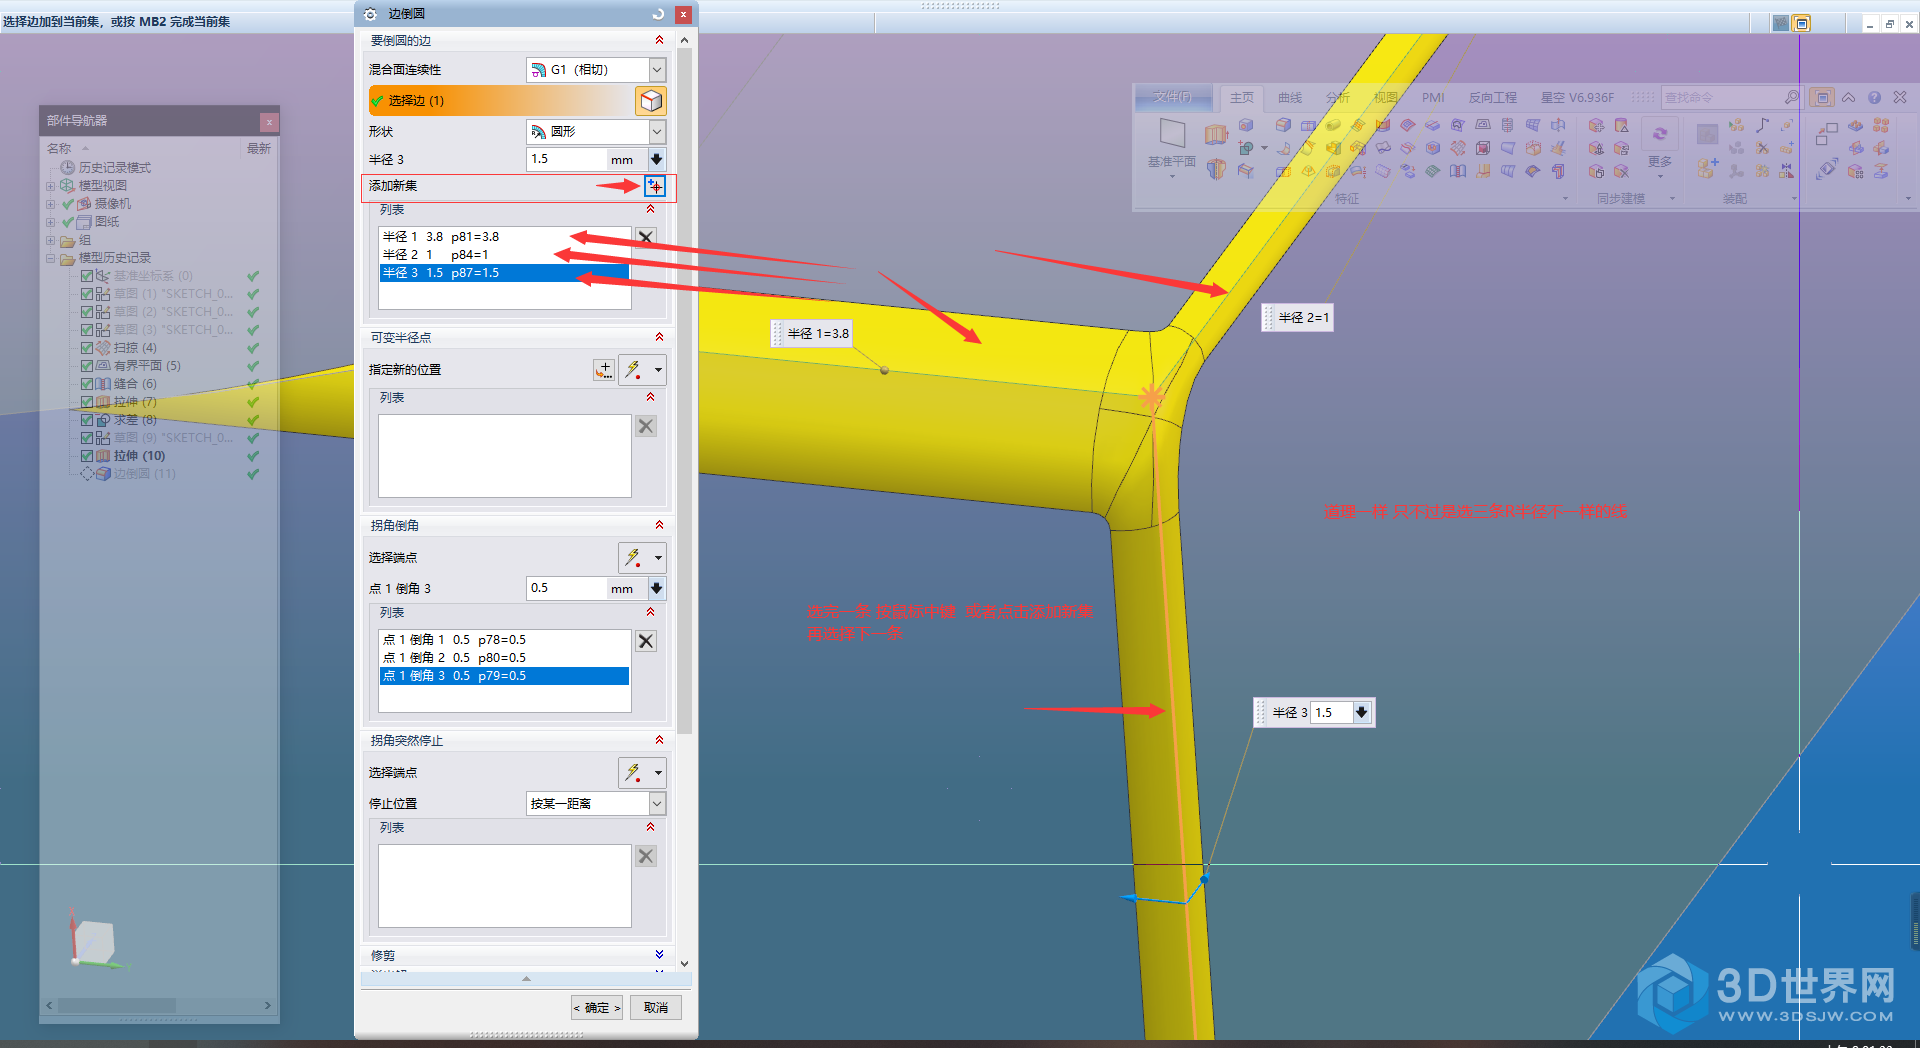Screen dimensions: 1920x1048
Task: Switch to 曲线 ribbon tab
Action: [1290, 98]
